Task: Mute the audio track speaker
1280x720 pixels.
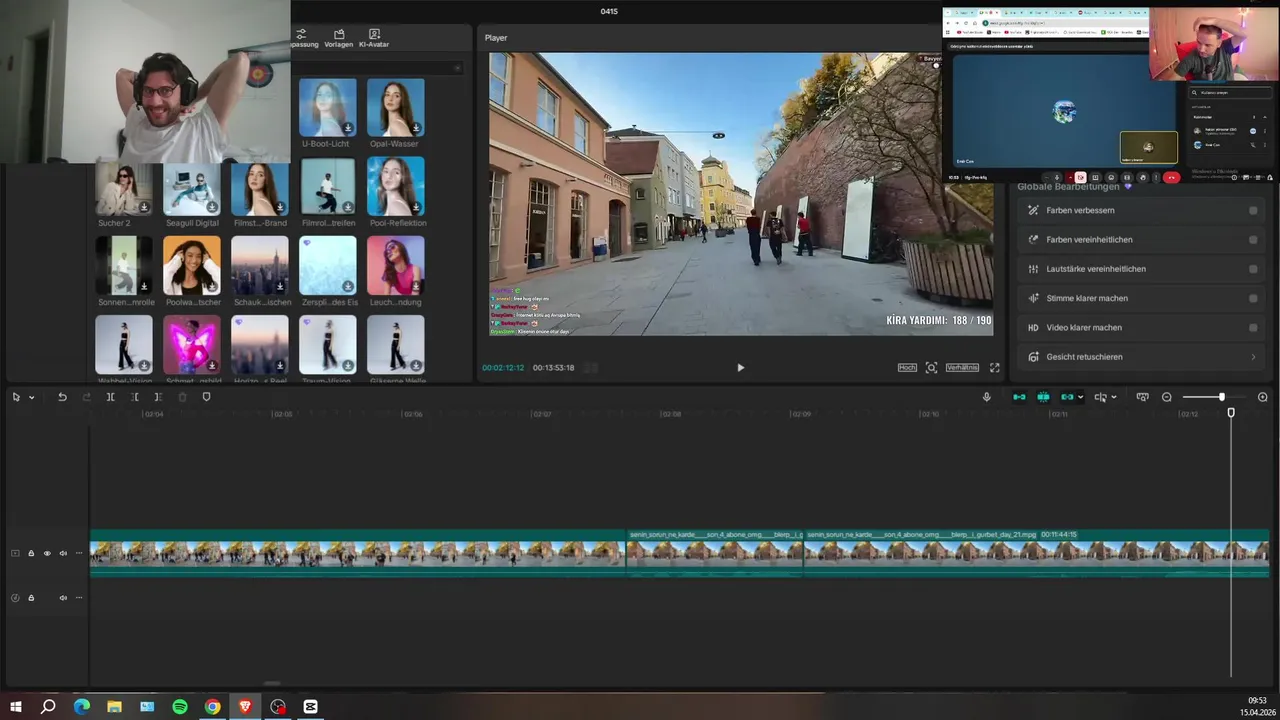Action: coord(63,598)
